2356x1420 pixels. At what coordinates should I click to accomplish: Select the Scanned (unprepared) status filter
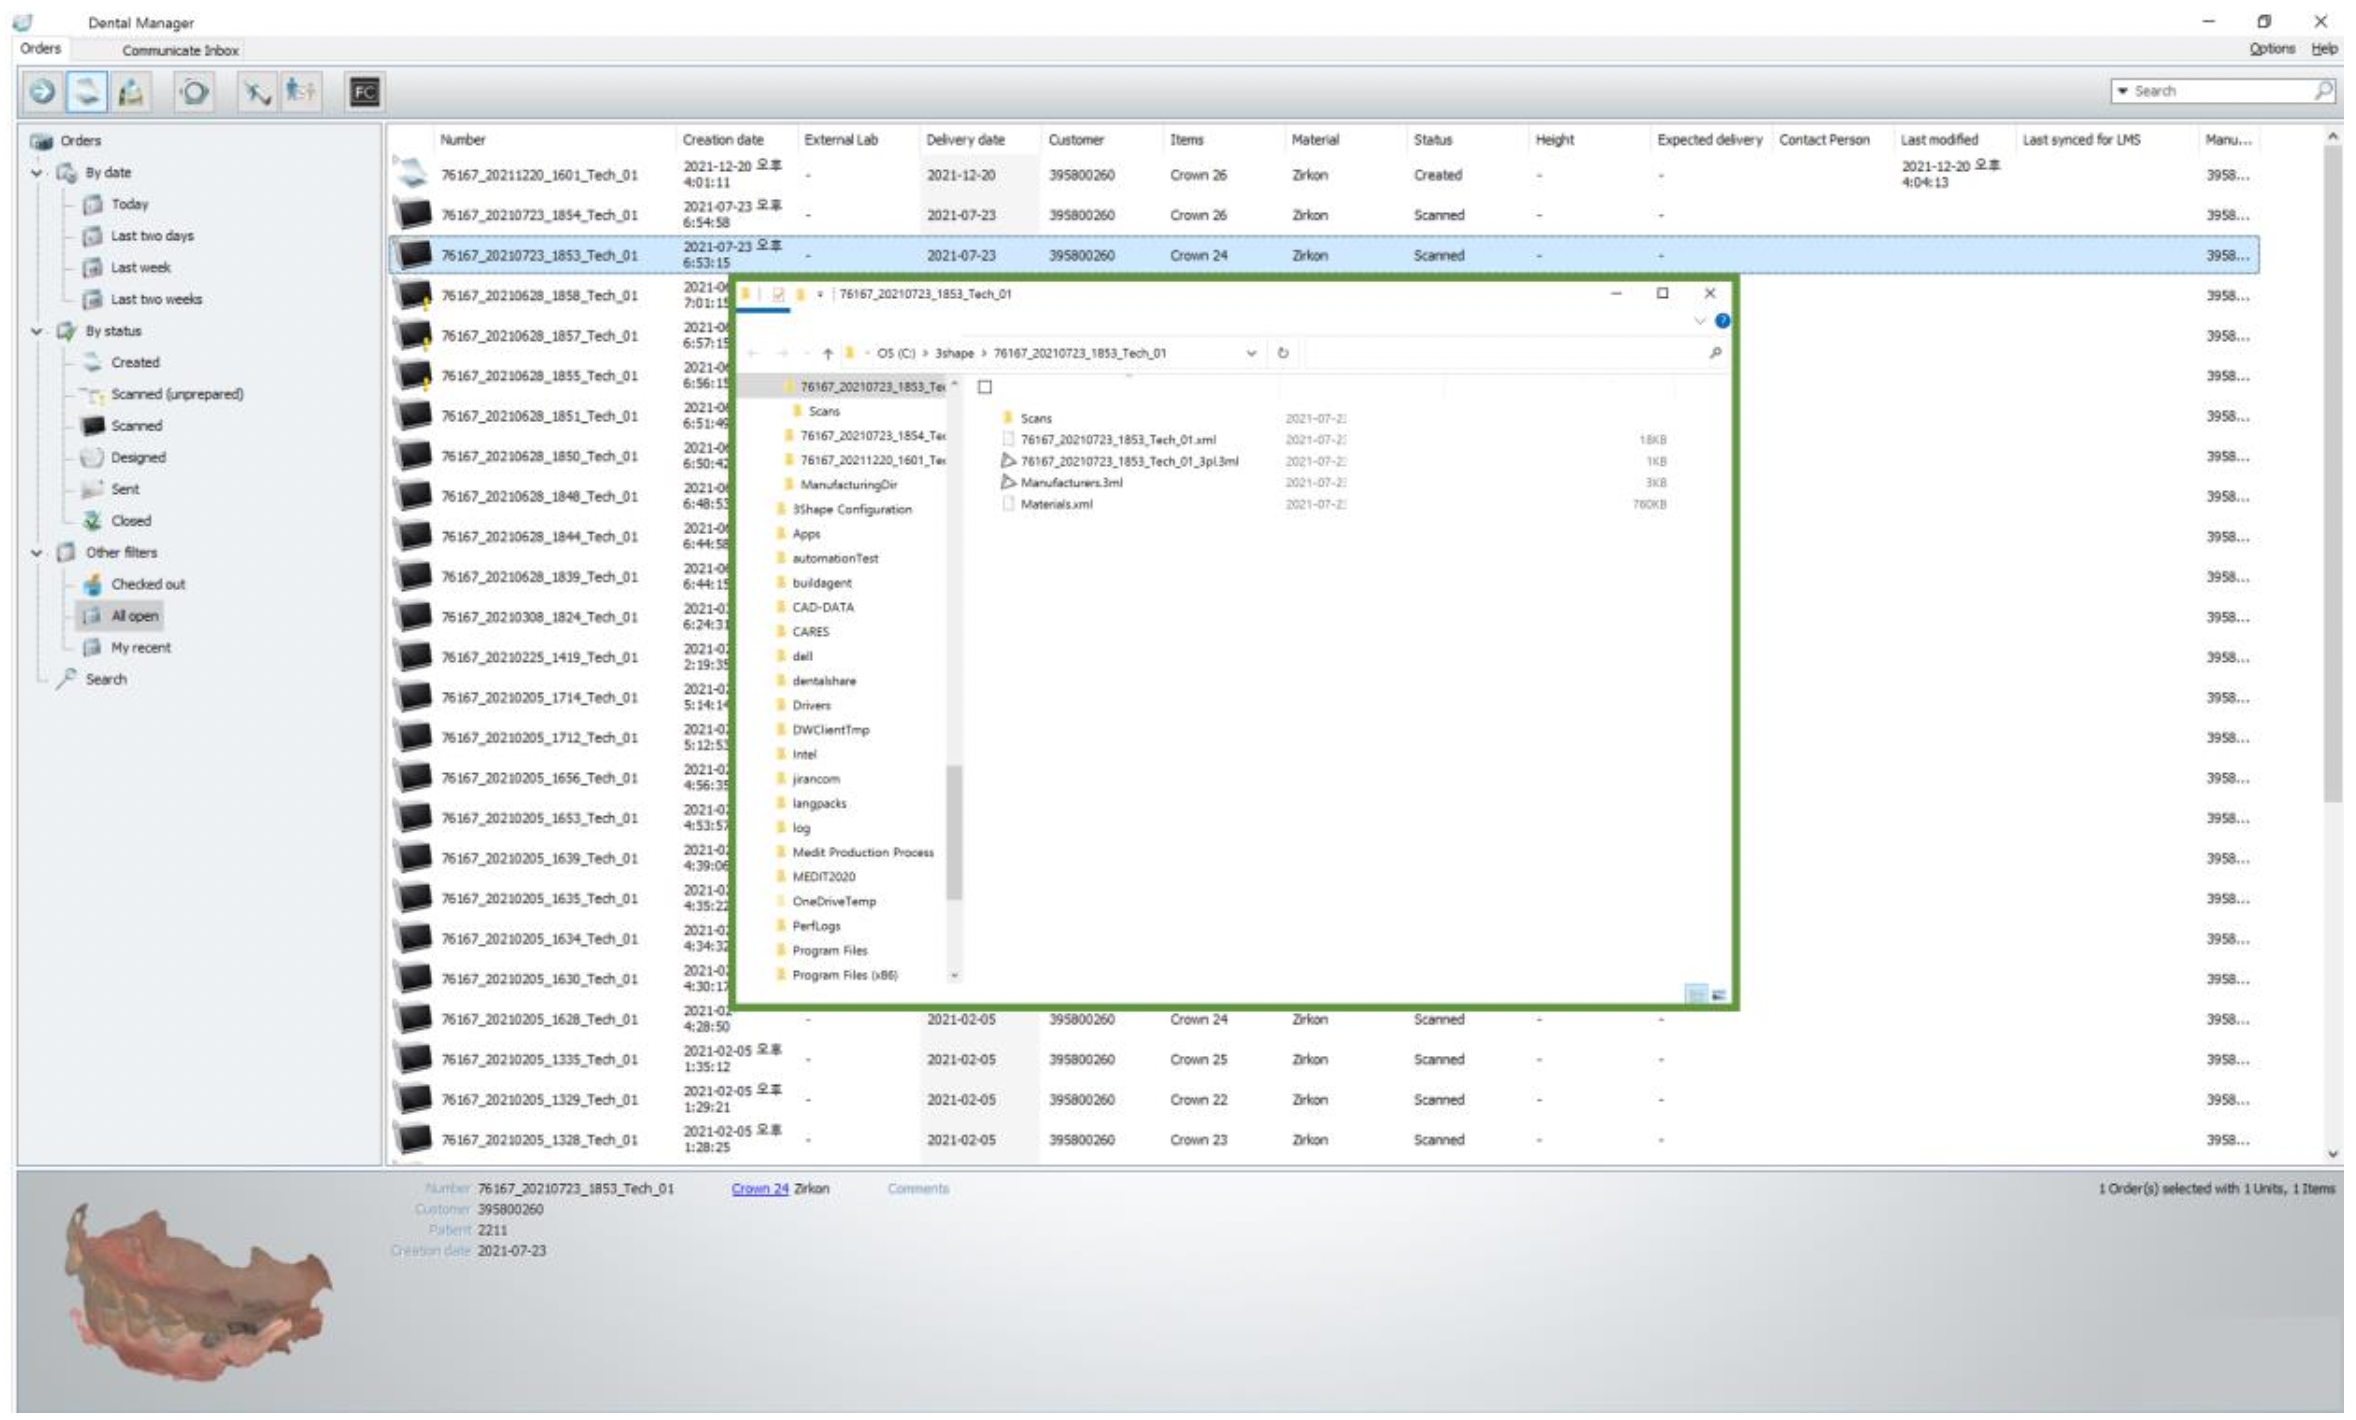[x=177, y=394]
